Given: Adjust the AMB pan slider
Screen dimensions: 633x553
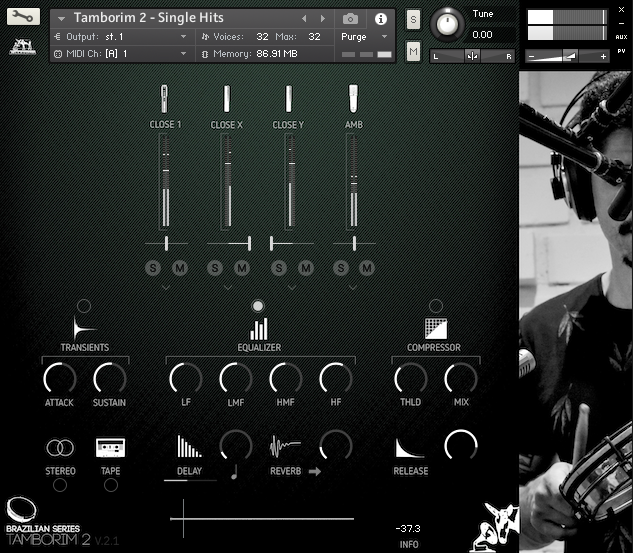Looking at the screenshot, I should [x=354, y=244].
